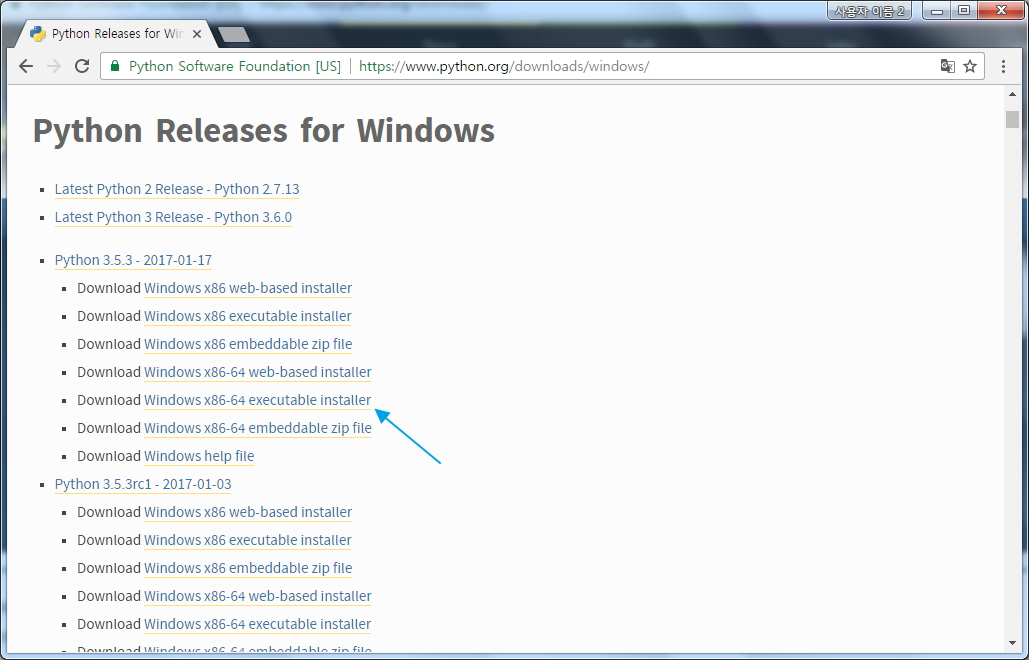Select the Python Releases for Windows tab
This screenshot has width=1029, height=660.
pyautogui.click(x=116, y=34)
